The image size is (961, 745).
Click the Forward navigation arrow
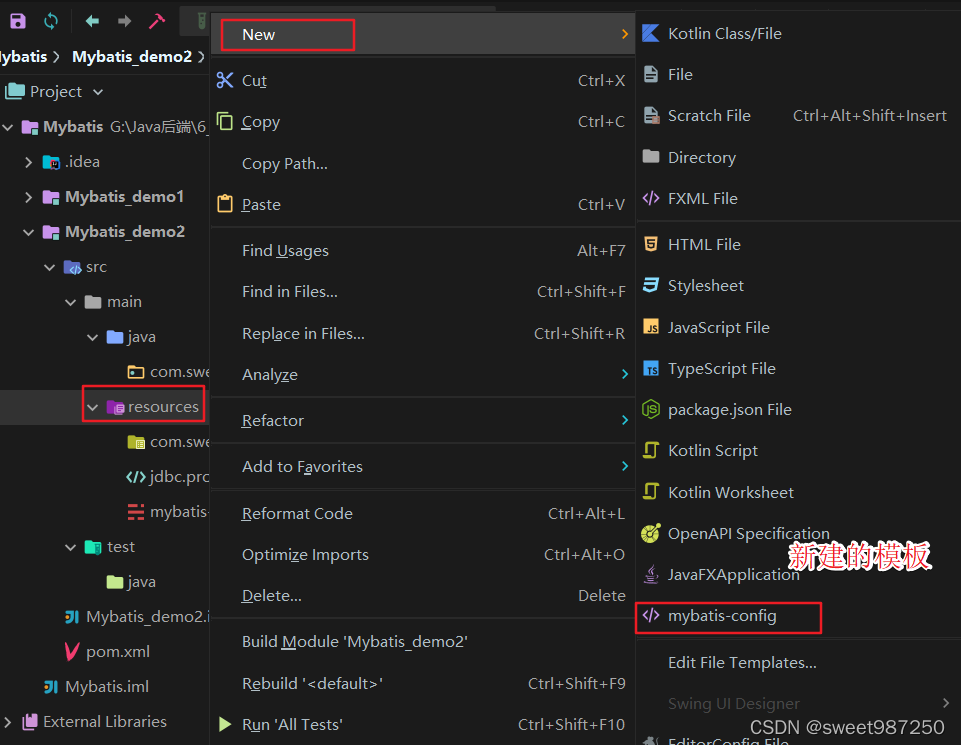pyautogui.click(x=124, y=21)
